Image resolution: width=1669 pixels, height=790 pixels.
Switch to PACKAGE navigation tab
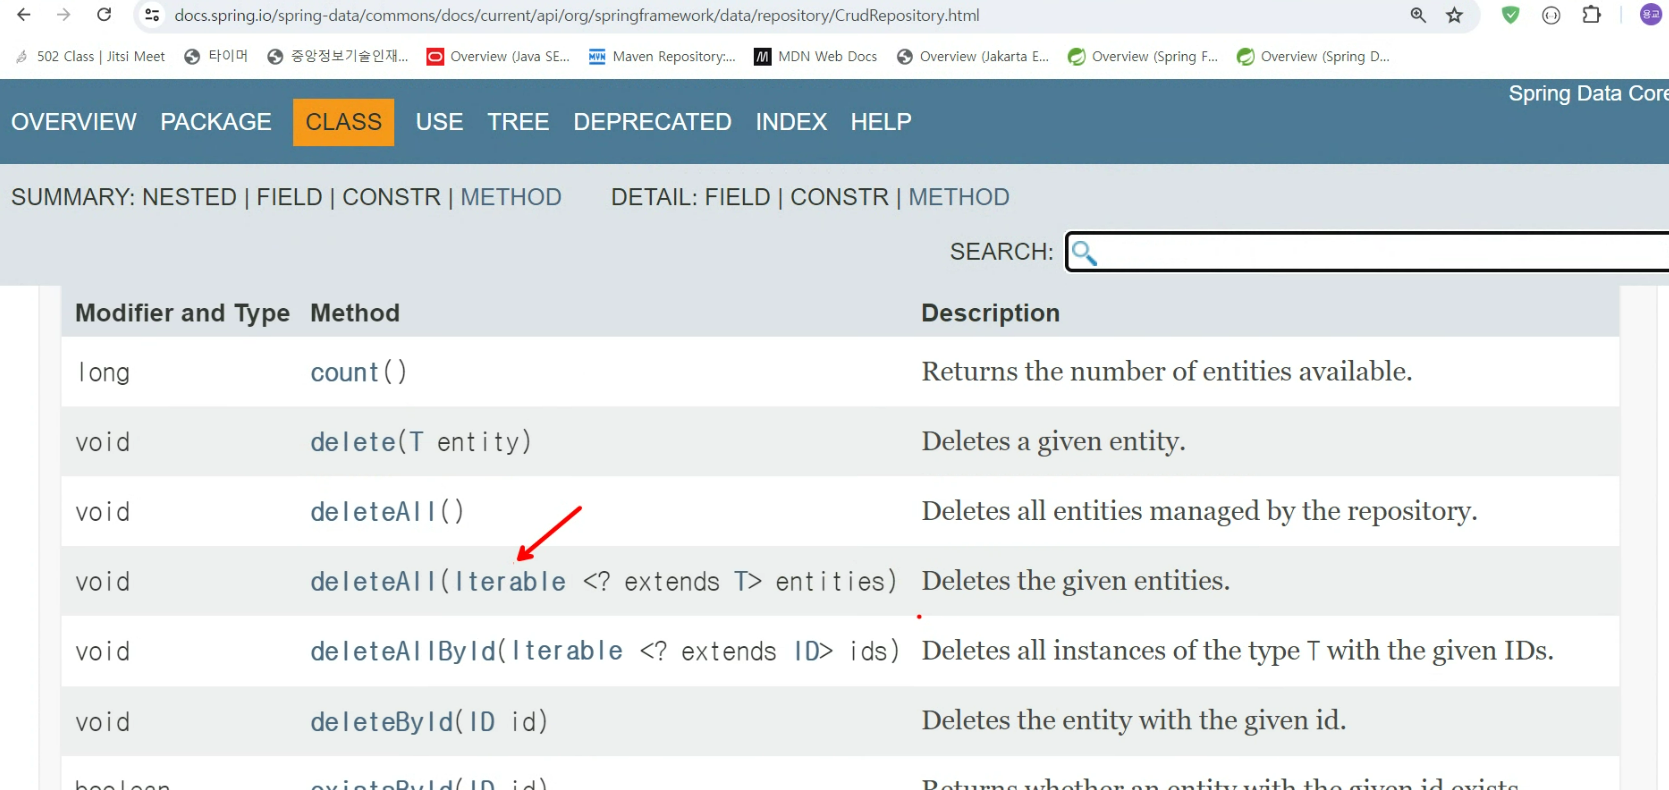click(x=216, y=122)
